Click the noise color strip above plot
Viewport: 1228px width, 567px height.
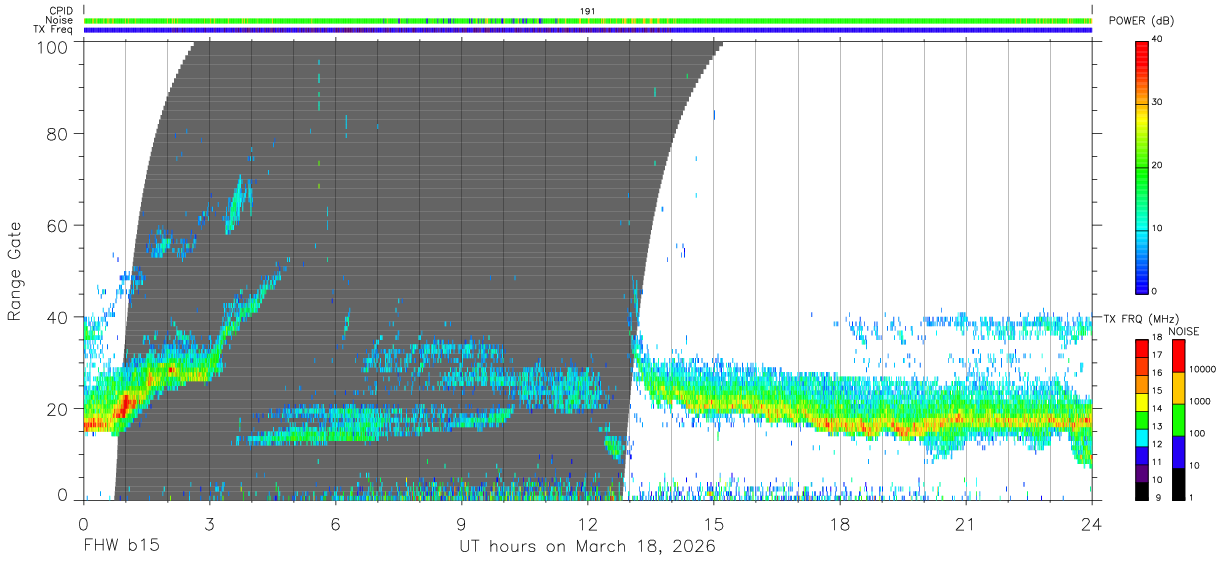[588, 20]
